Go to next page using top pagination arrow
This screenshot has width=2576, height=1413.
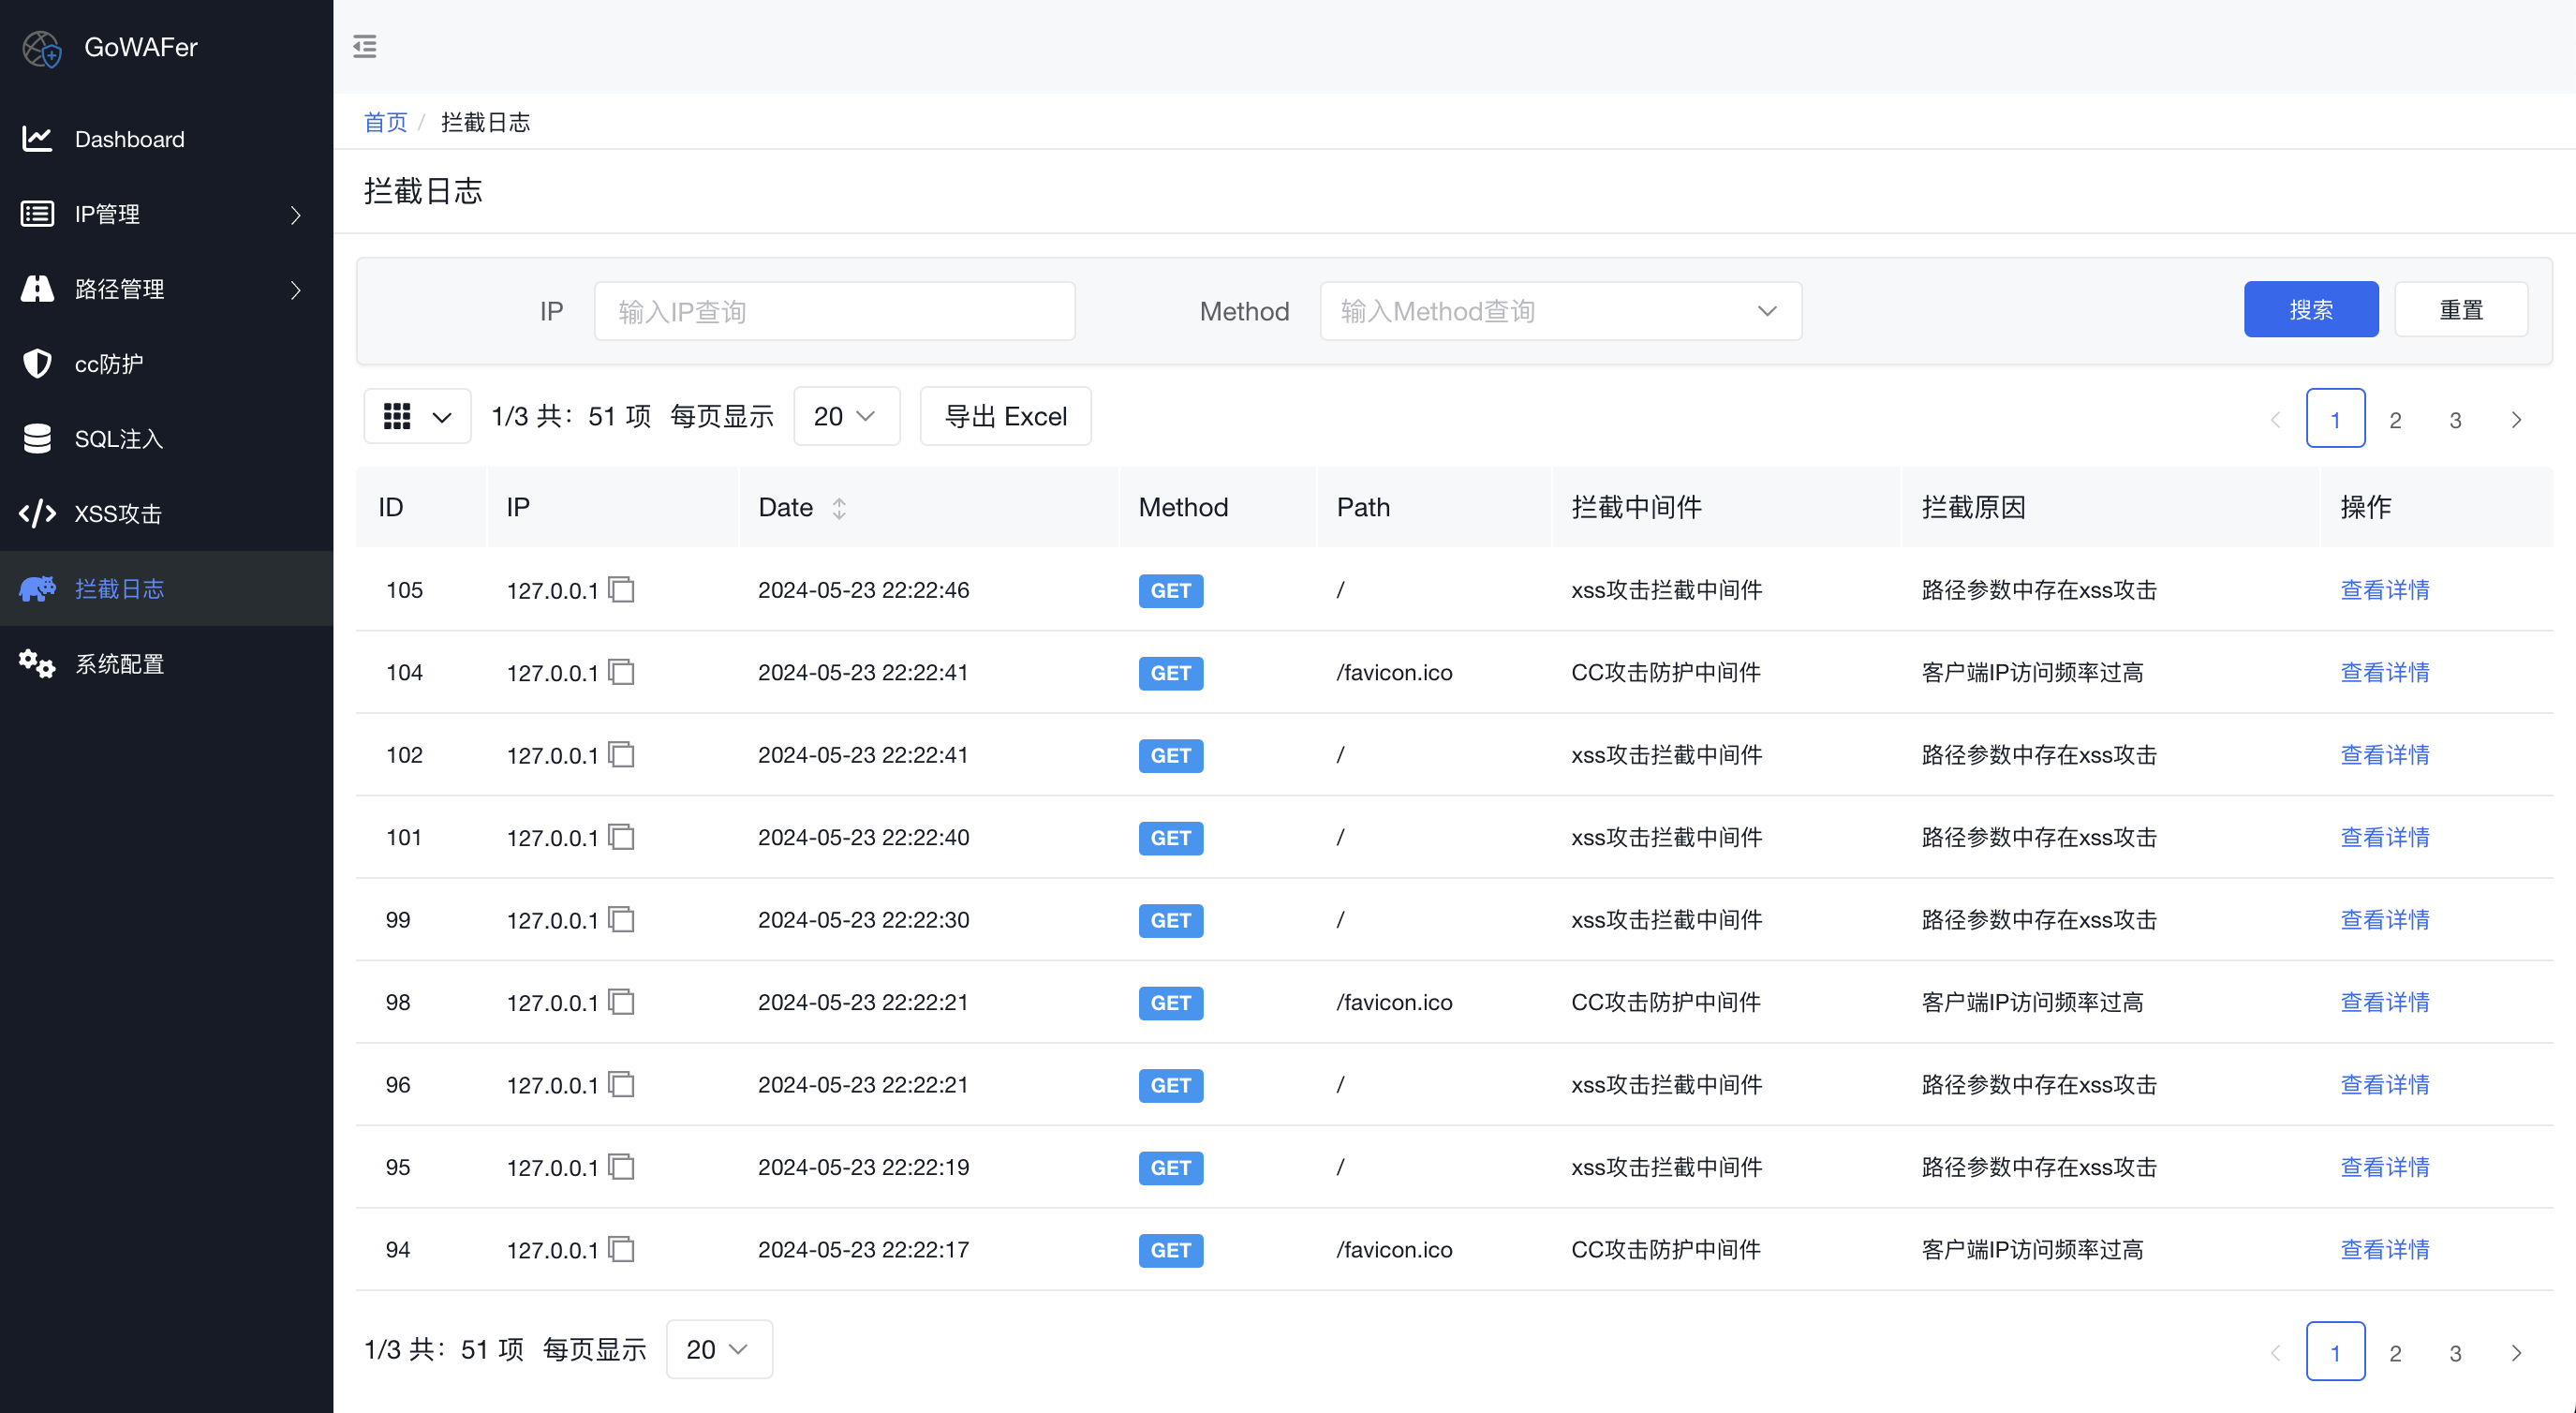tap(2516, 420)
